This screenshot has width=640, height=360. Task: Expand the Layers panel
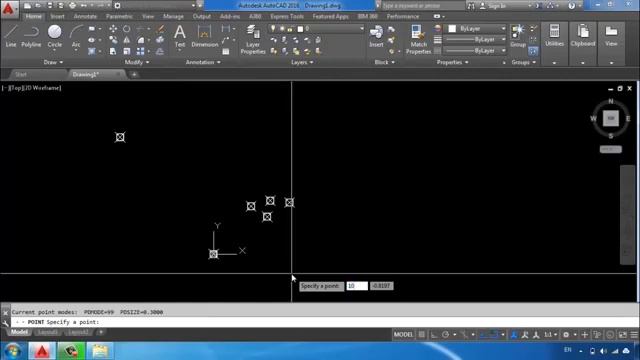coord(302,62)
